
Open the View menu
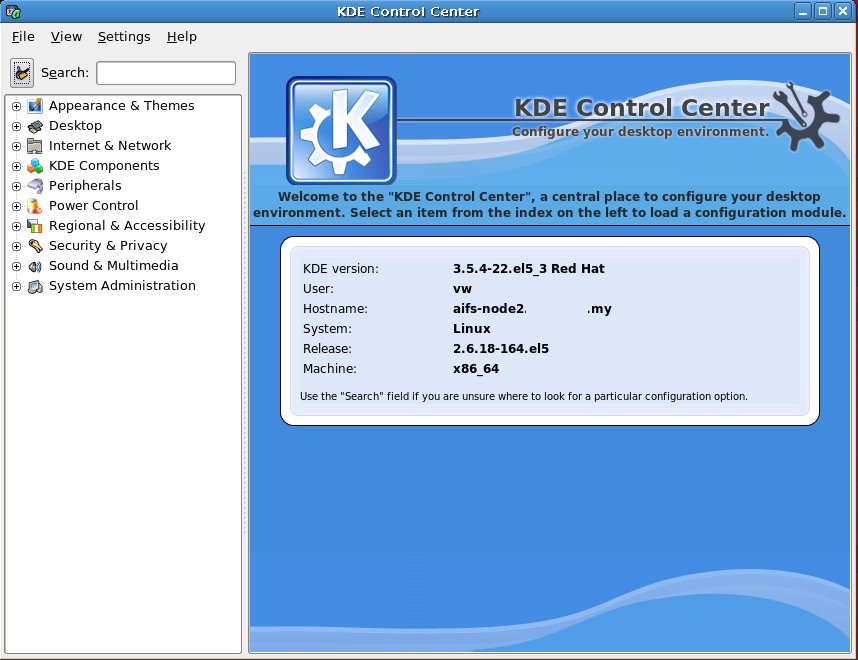tap(66, 37)
